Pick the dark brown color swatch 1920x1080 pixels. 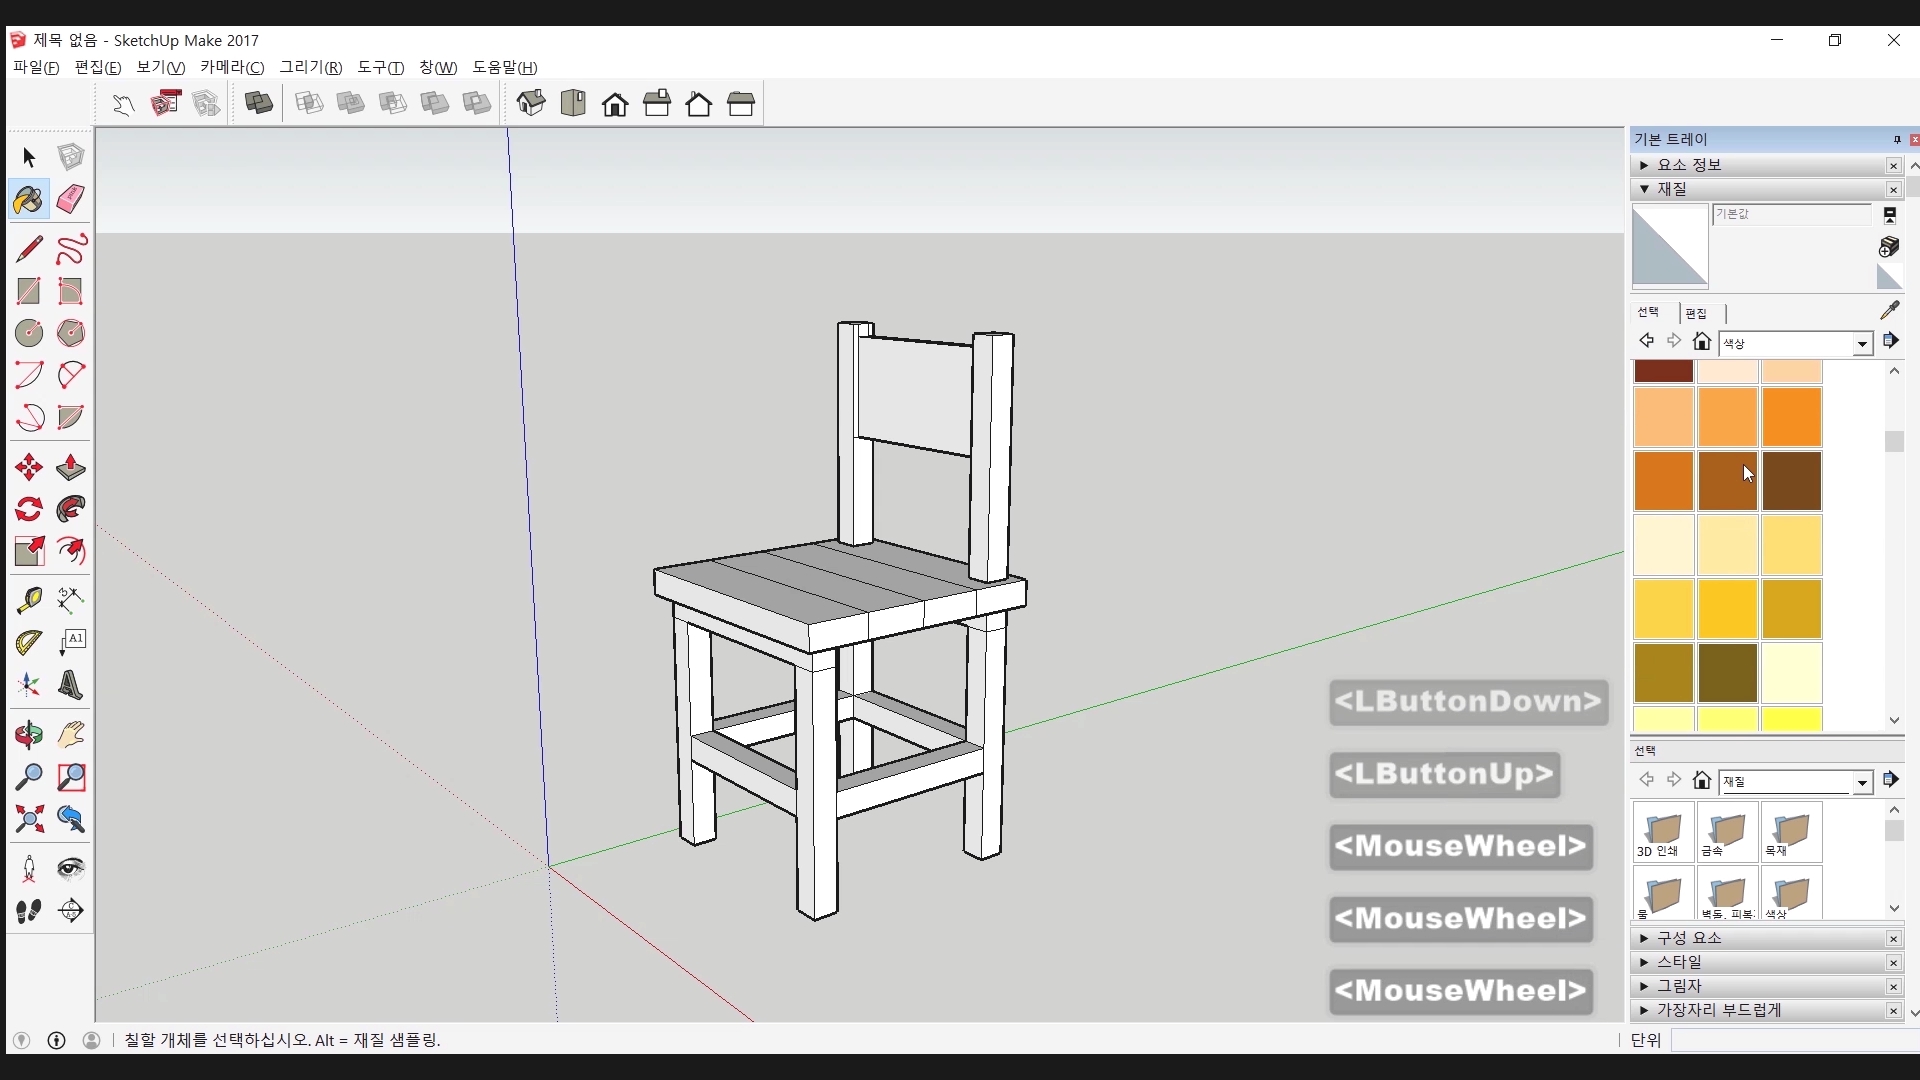tap(1791, 481)
